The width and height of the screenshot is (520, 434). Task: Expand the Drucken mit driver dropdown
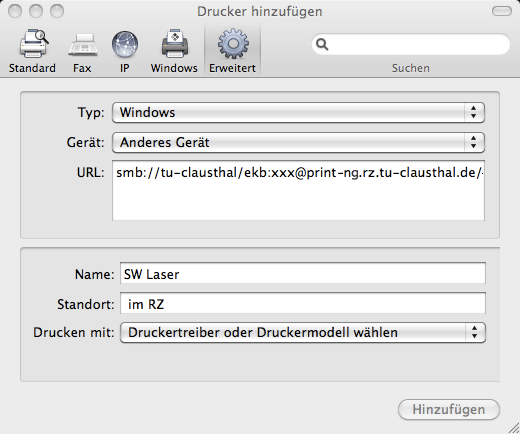click(303, 332)
